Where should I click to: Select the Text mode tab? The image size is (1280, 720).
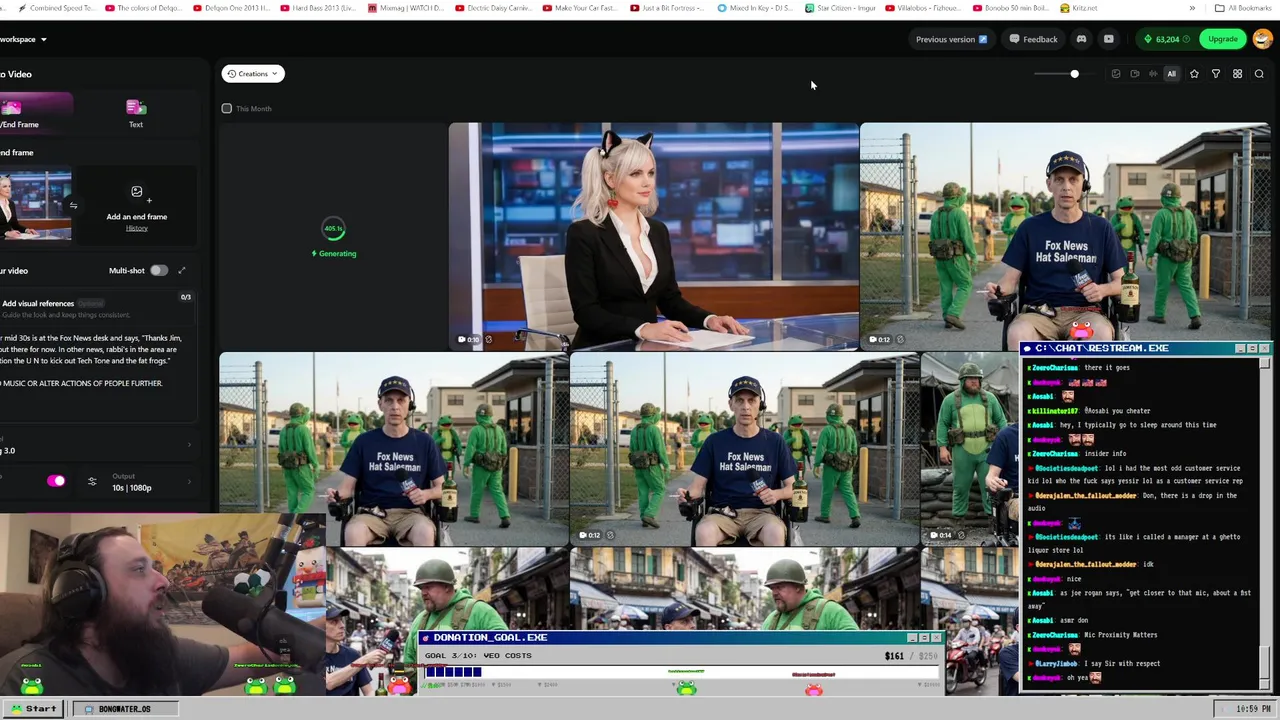136,114
